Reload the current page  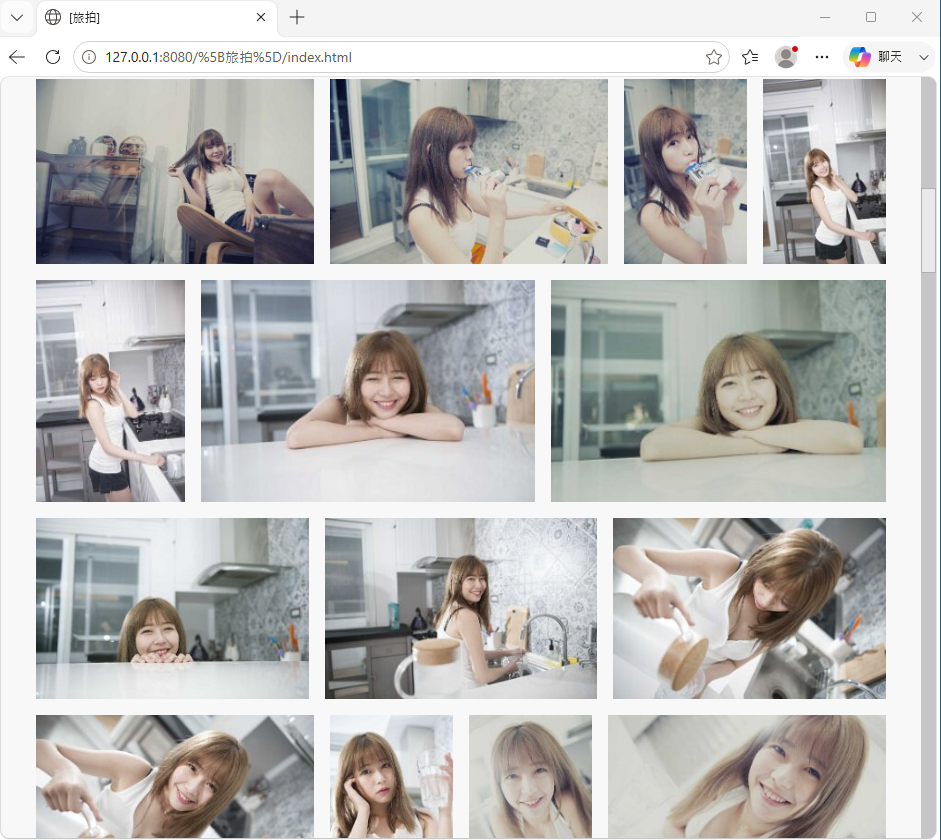tap(53, 57)
